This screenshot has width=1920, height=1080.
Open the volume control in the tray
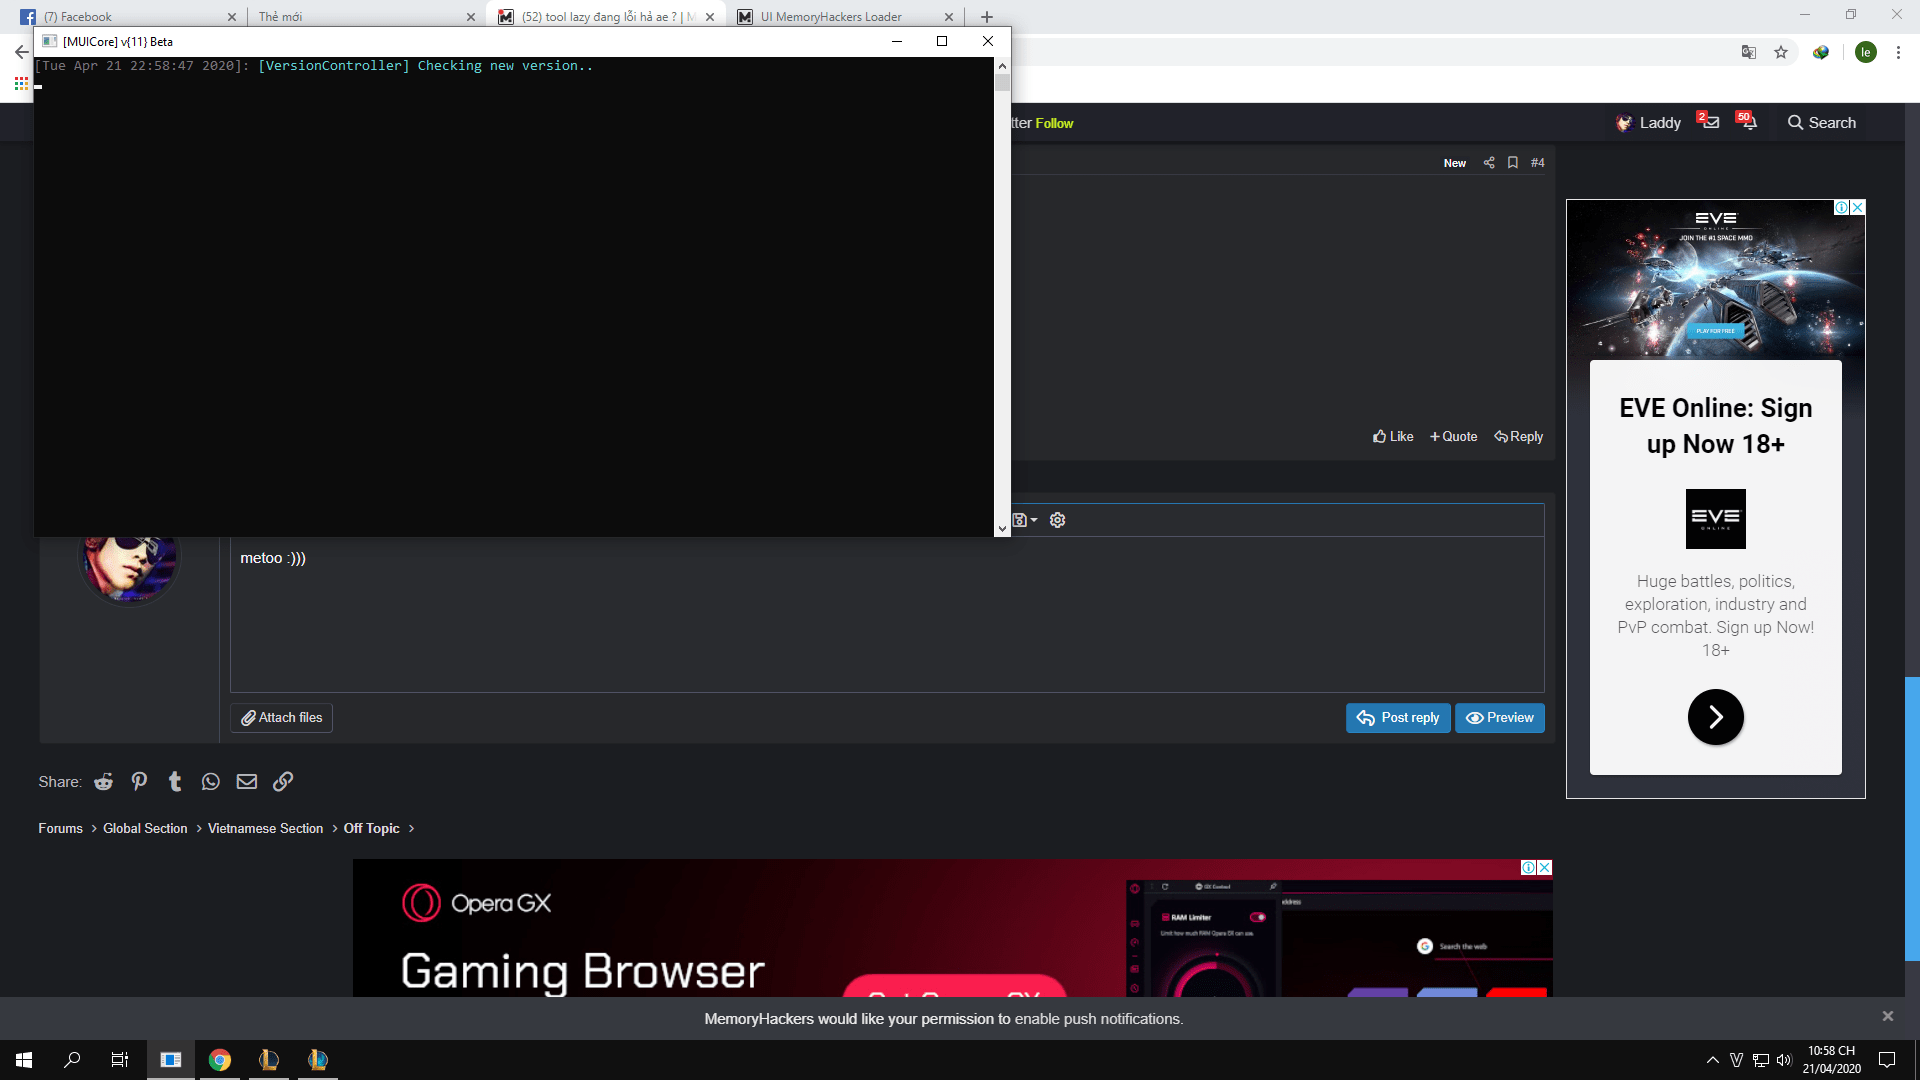point(1784,1060)
